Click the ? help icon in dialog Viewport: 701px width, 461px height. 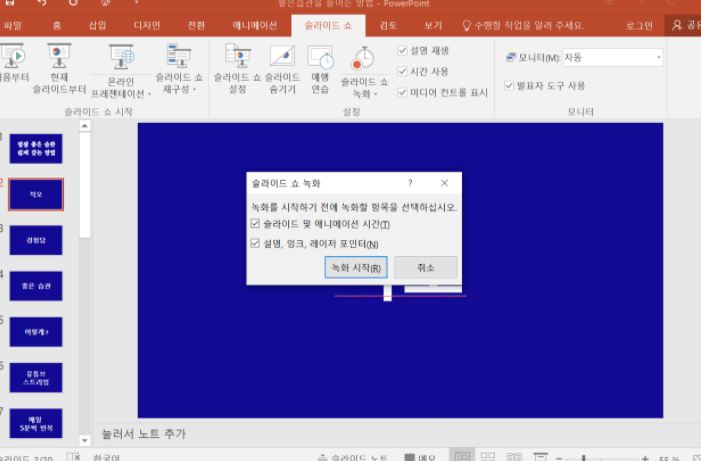[410, 183]
